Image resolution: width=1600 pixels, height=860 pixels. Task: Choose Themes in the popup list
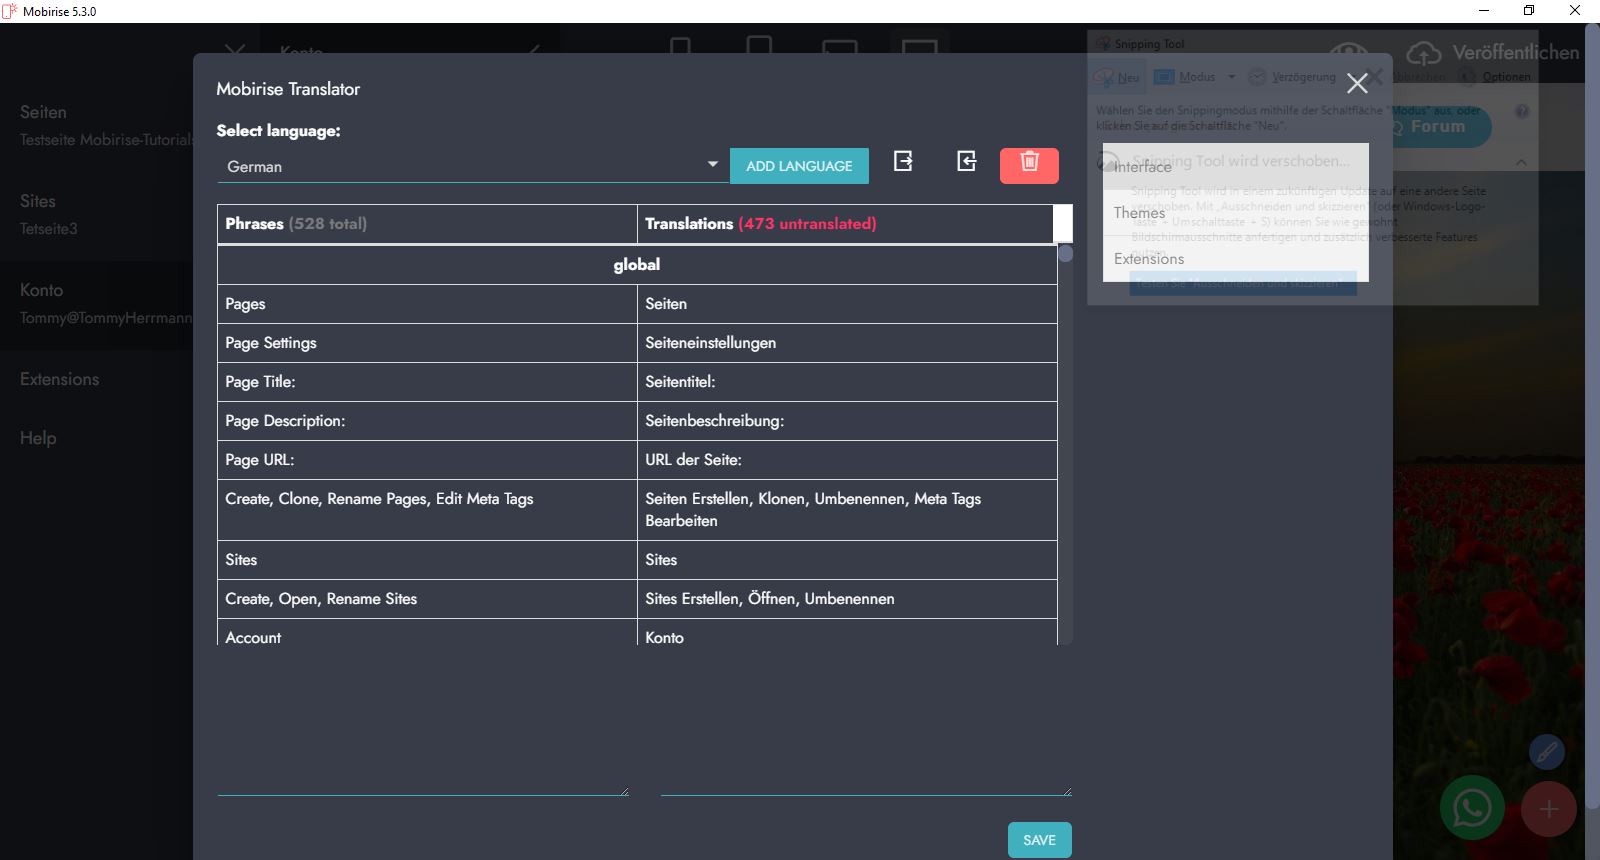[1140, 213]
